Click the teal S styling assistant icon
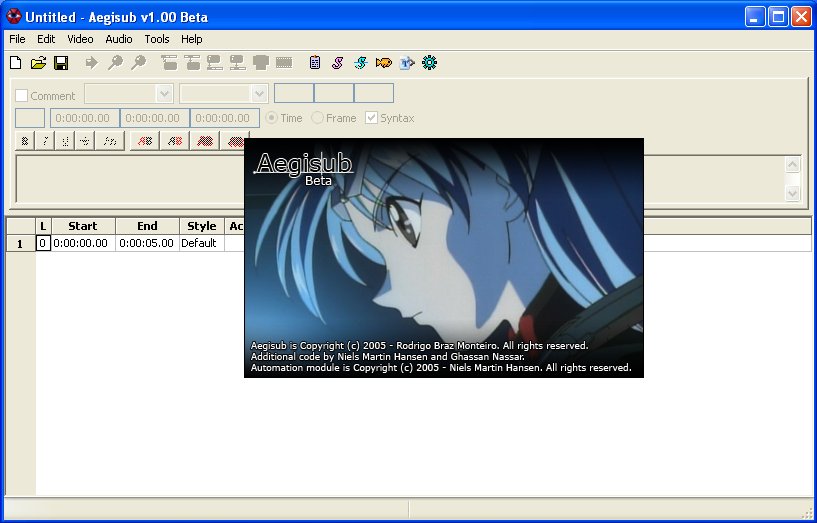Screen dimensions: 817x523 pos(360,63)
